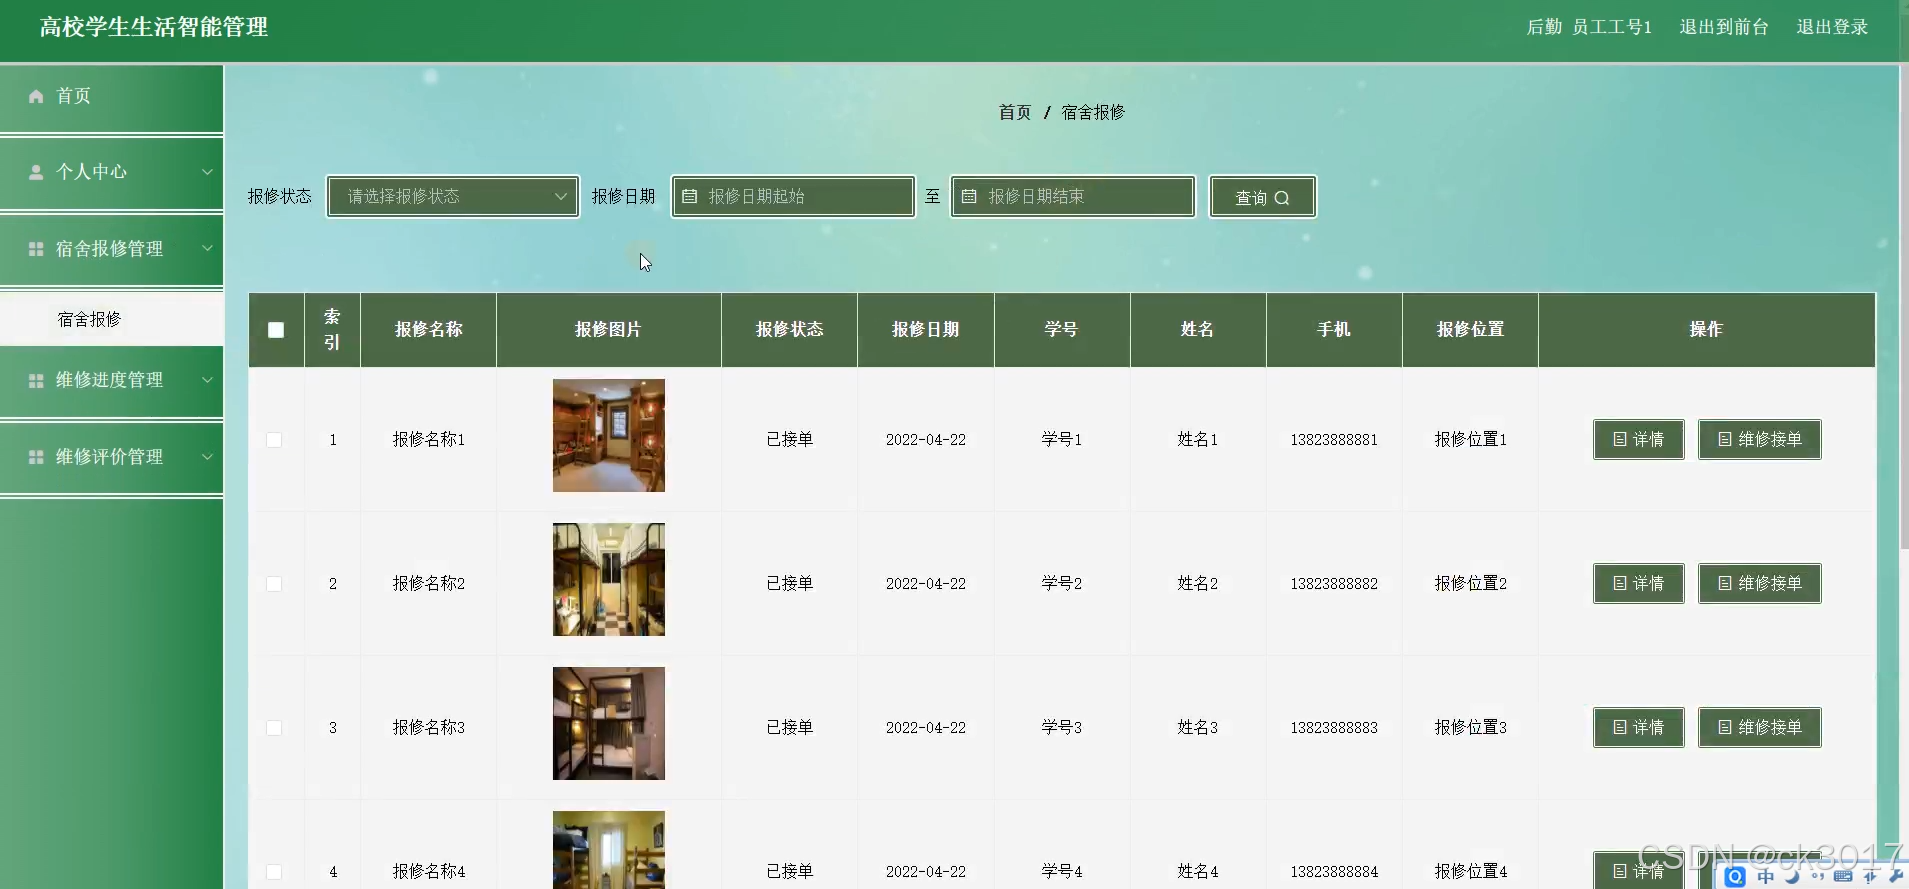The height and width of the screenshot is (889, 1909).
Task: Open the dorm photo for 报修名称4
Action: coord(609,850)
